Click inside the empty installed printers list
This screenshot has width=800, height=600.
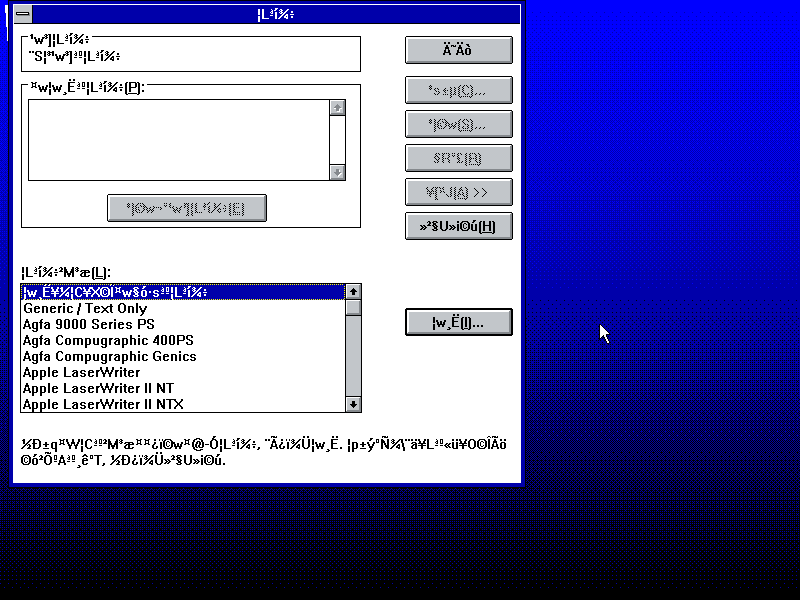[180, 140]
